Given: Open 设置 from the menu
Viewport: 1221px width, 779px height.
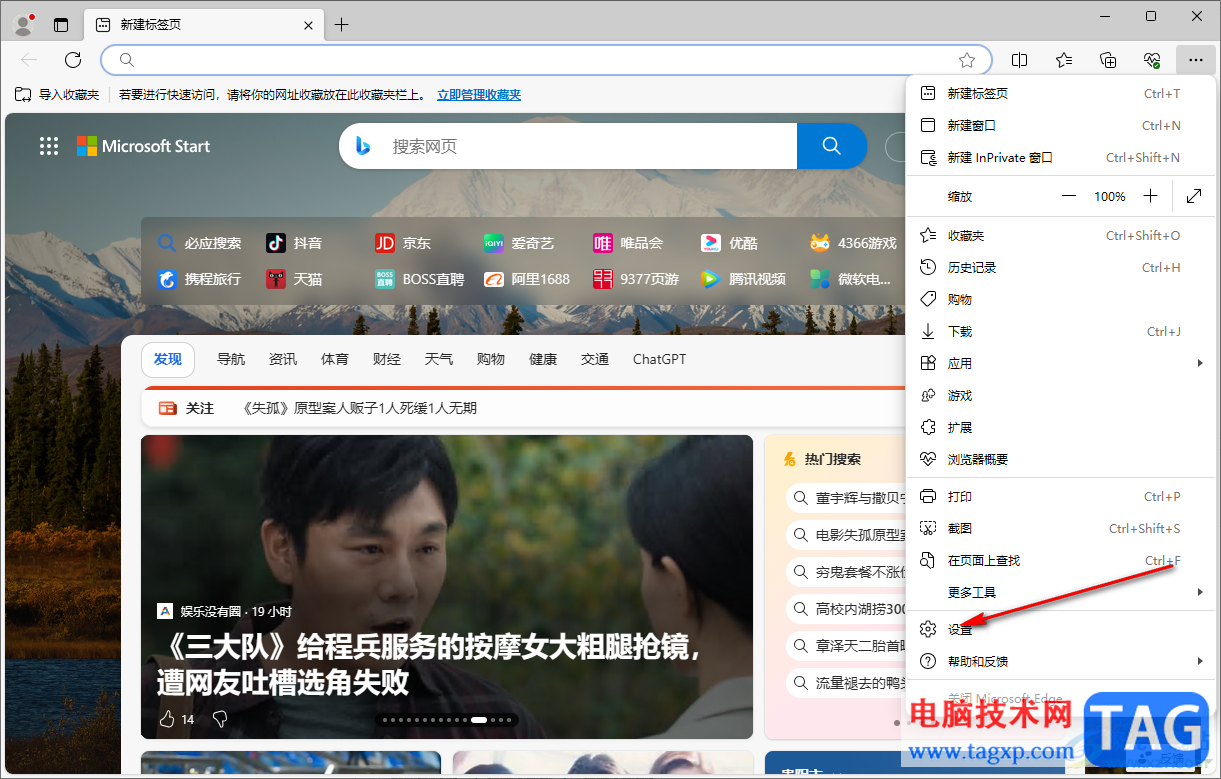Looking at the screenshot, I should [1062, 629].
